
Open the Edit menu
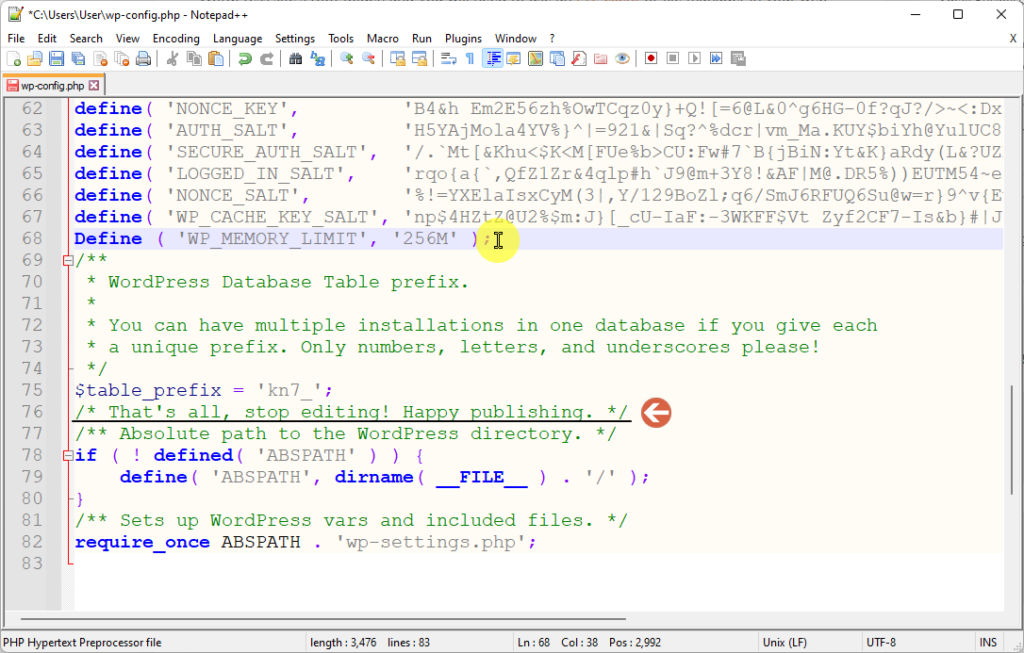click(x=47, y=39)
